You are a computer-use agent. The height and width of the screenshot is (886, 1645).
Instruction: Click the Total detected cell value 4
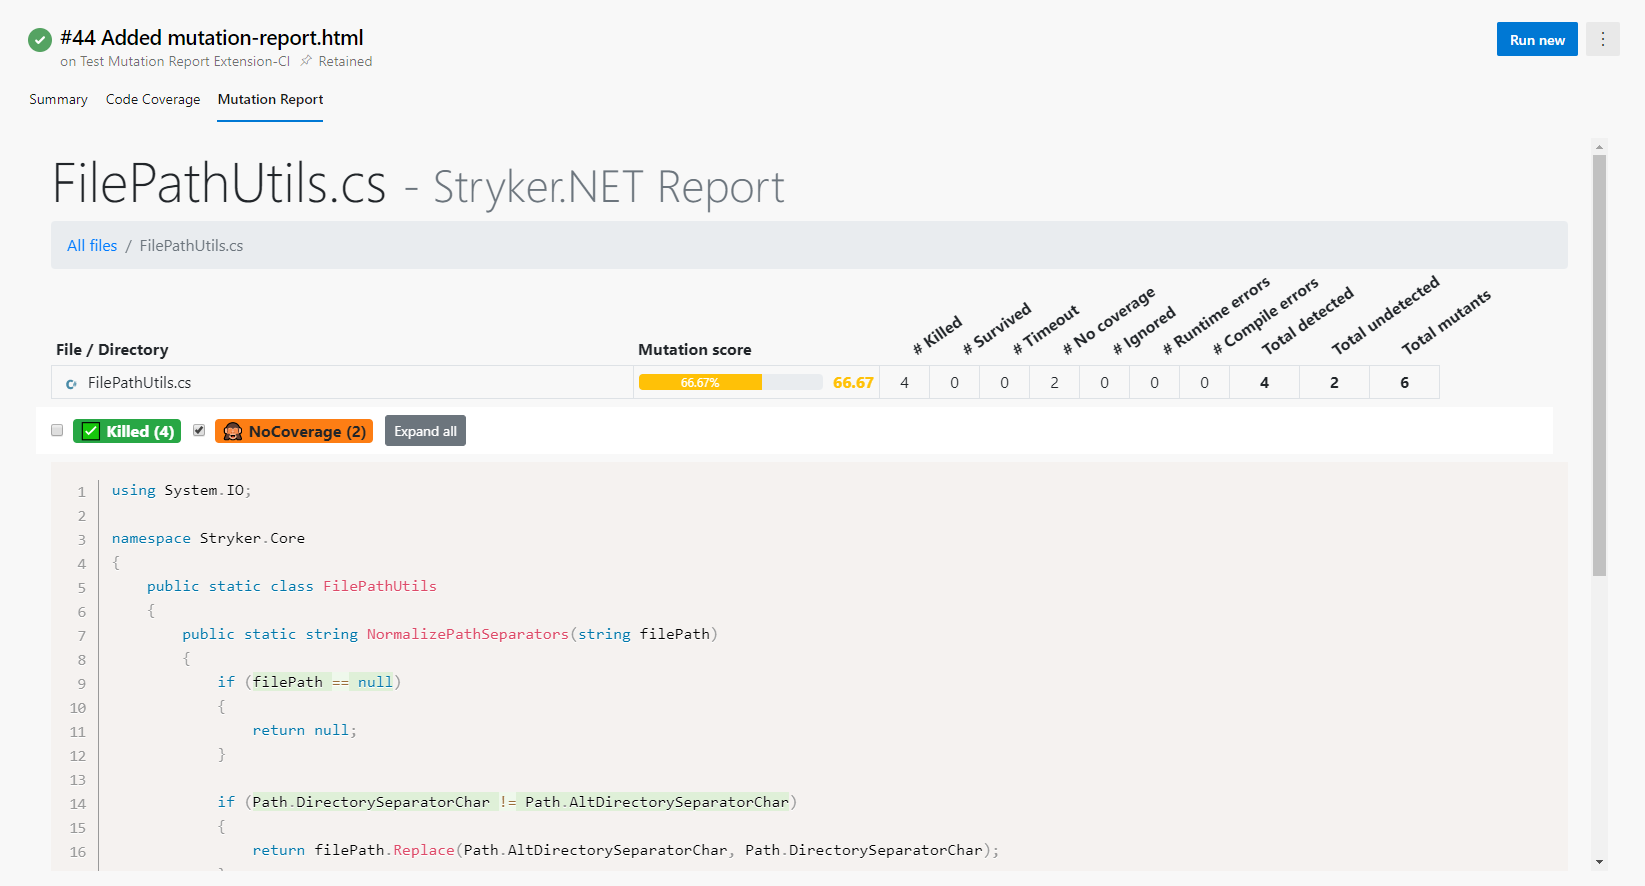[1264, 382]
